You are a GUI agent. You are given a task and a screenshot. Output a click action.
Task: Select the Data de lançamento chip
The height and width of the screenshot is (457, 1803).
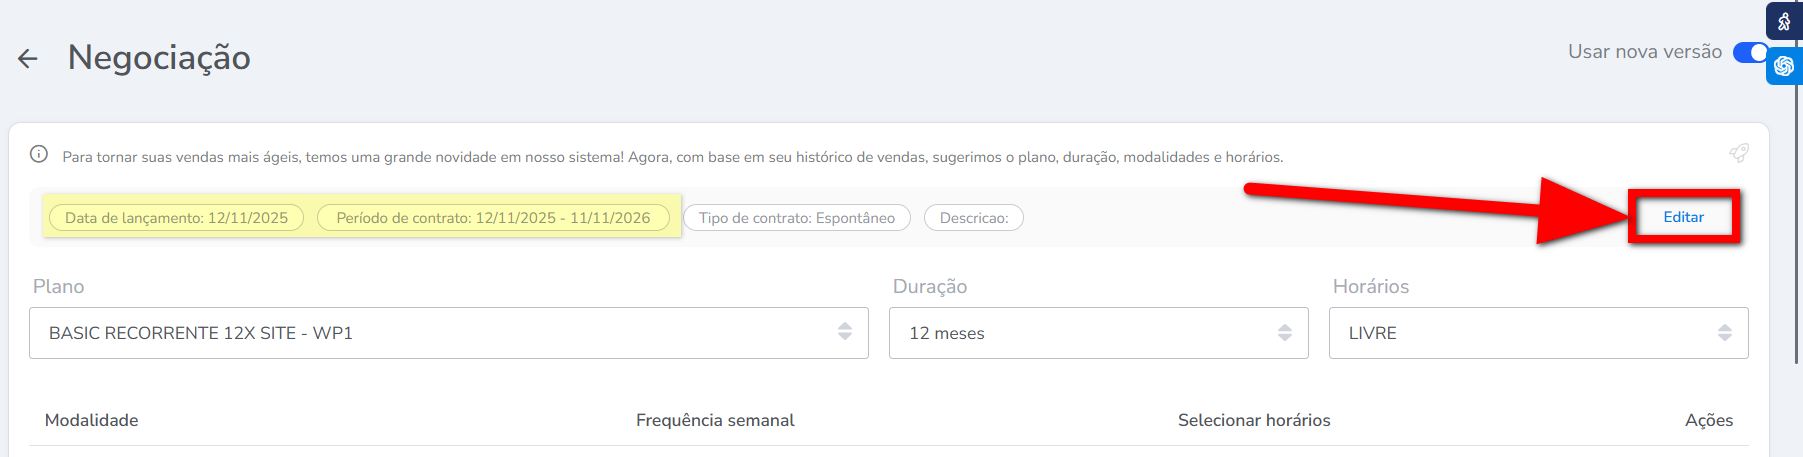coord(176,218)
